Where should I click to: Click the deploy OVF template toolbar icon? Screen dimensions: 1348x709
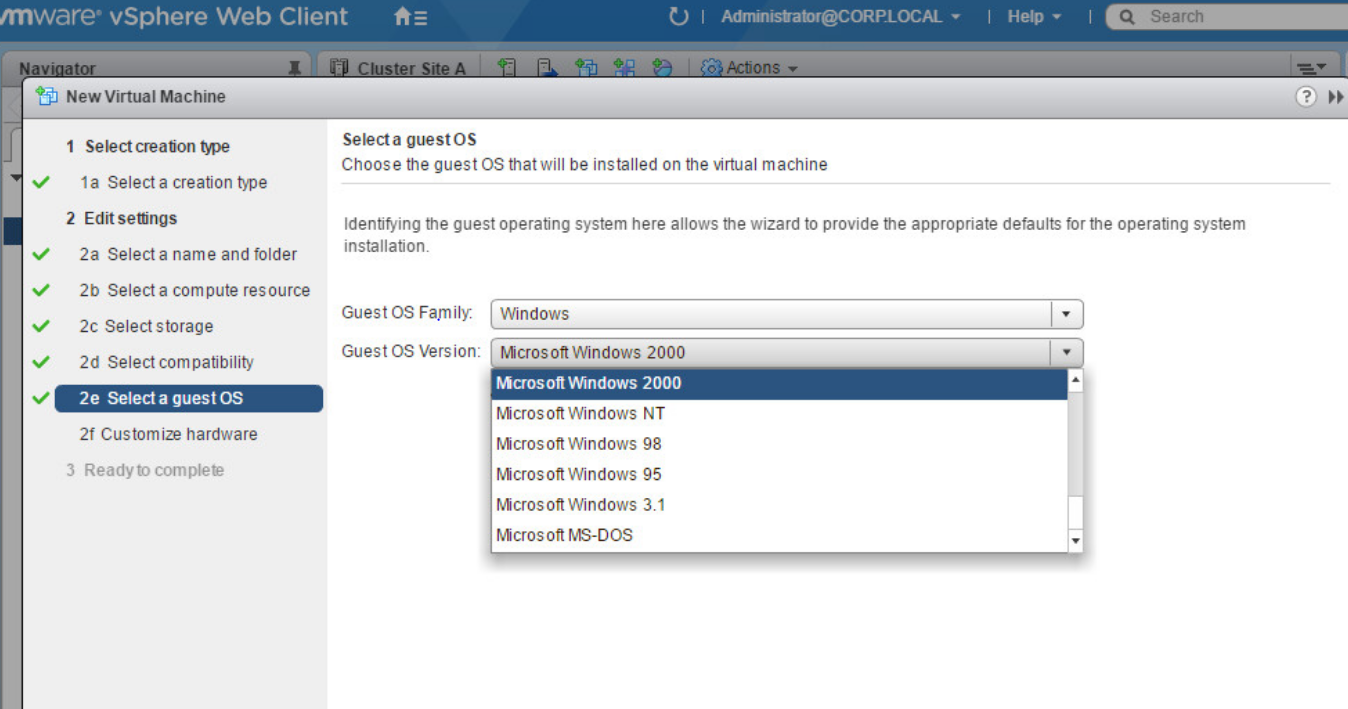[x=662, y=68]
